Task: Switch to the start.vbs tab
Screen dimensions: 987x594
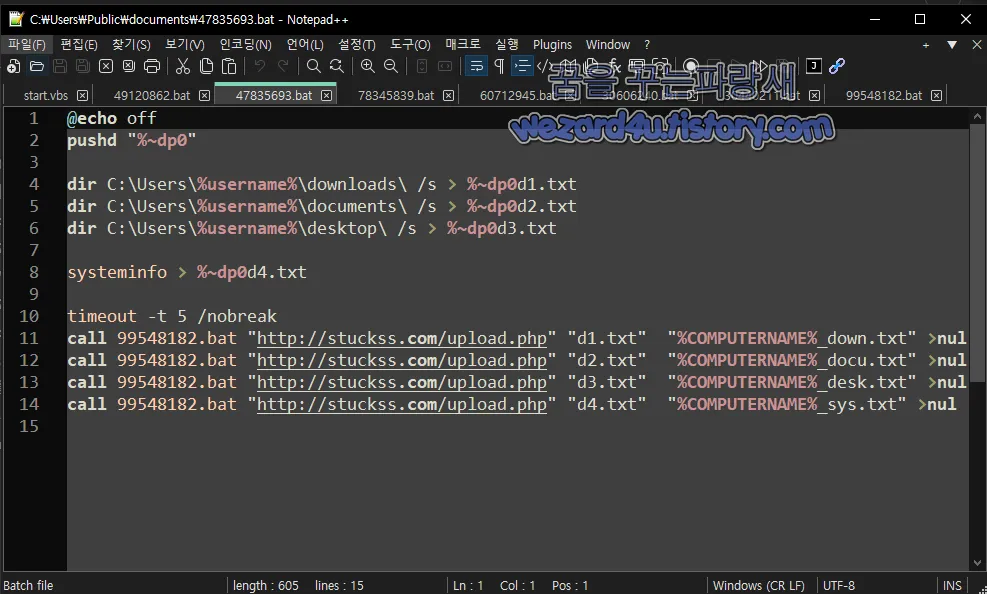Action: (45, 96)
